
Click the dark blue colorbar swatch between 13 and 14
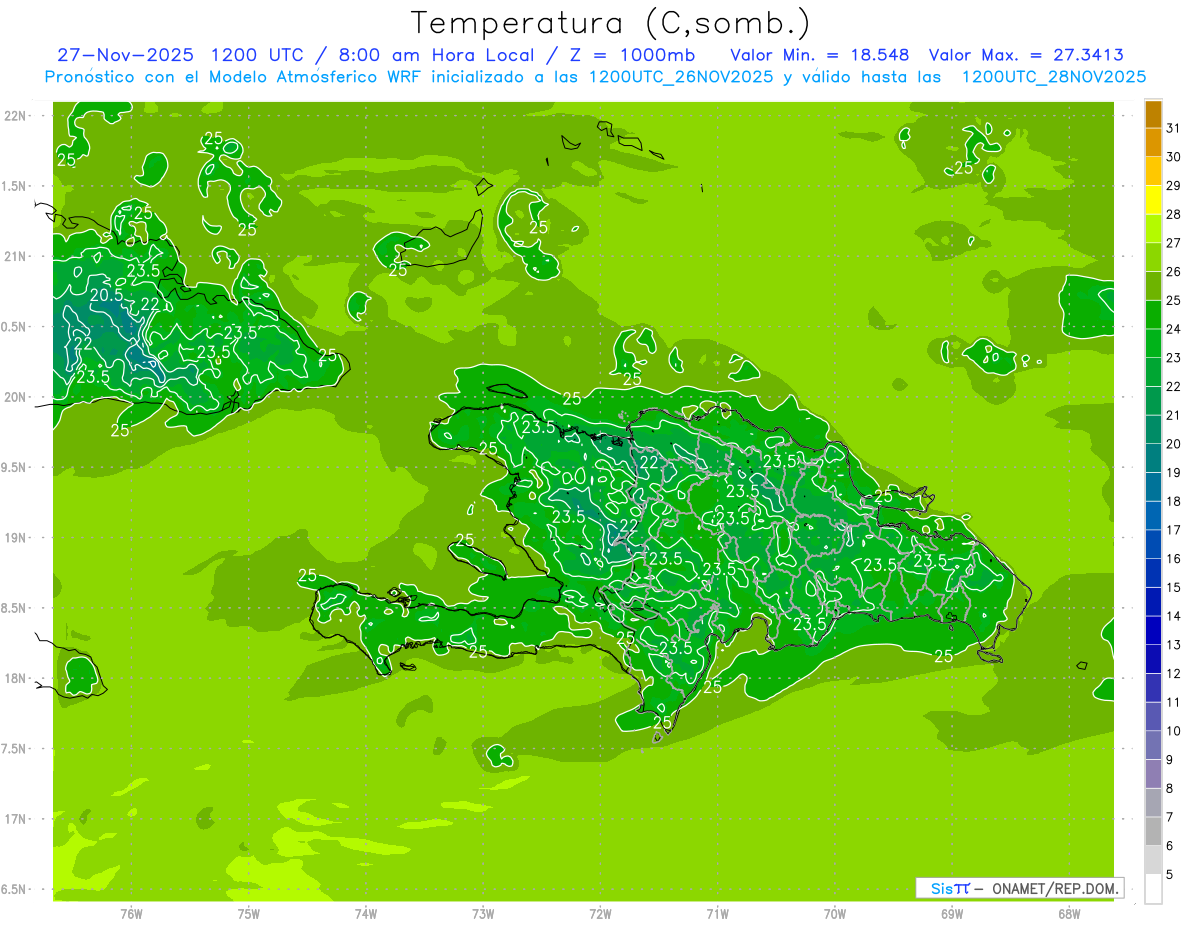tap(1153, 631)
